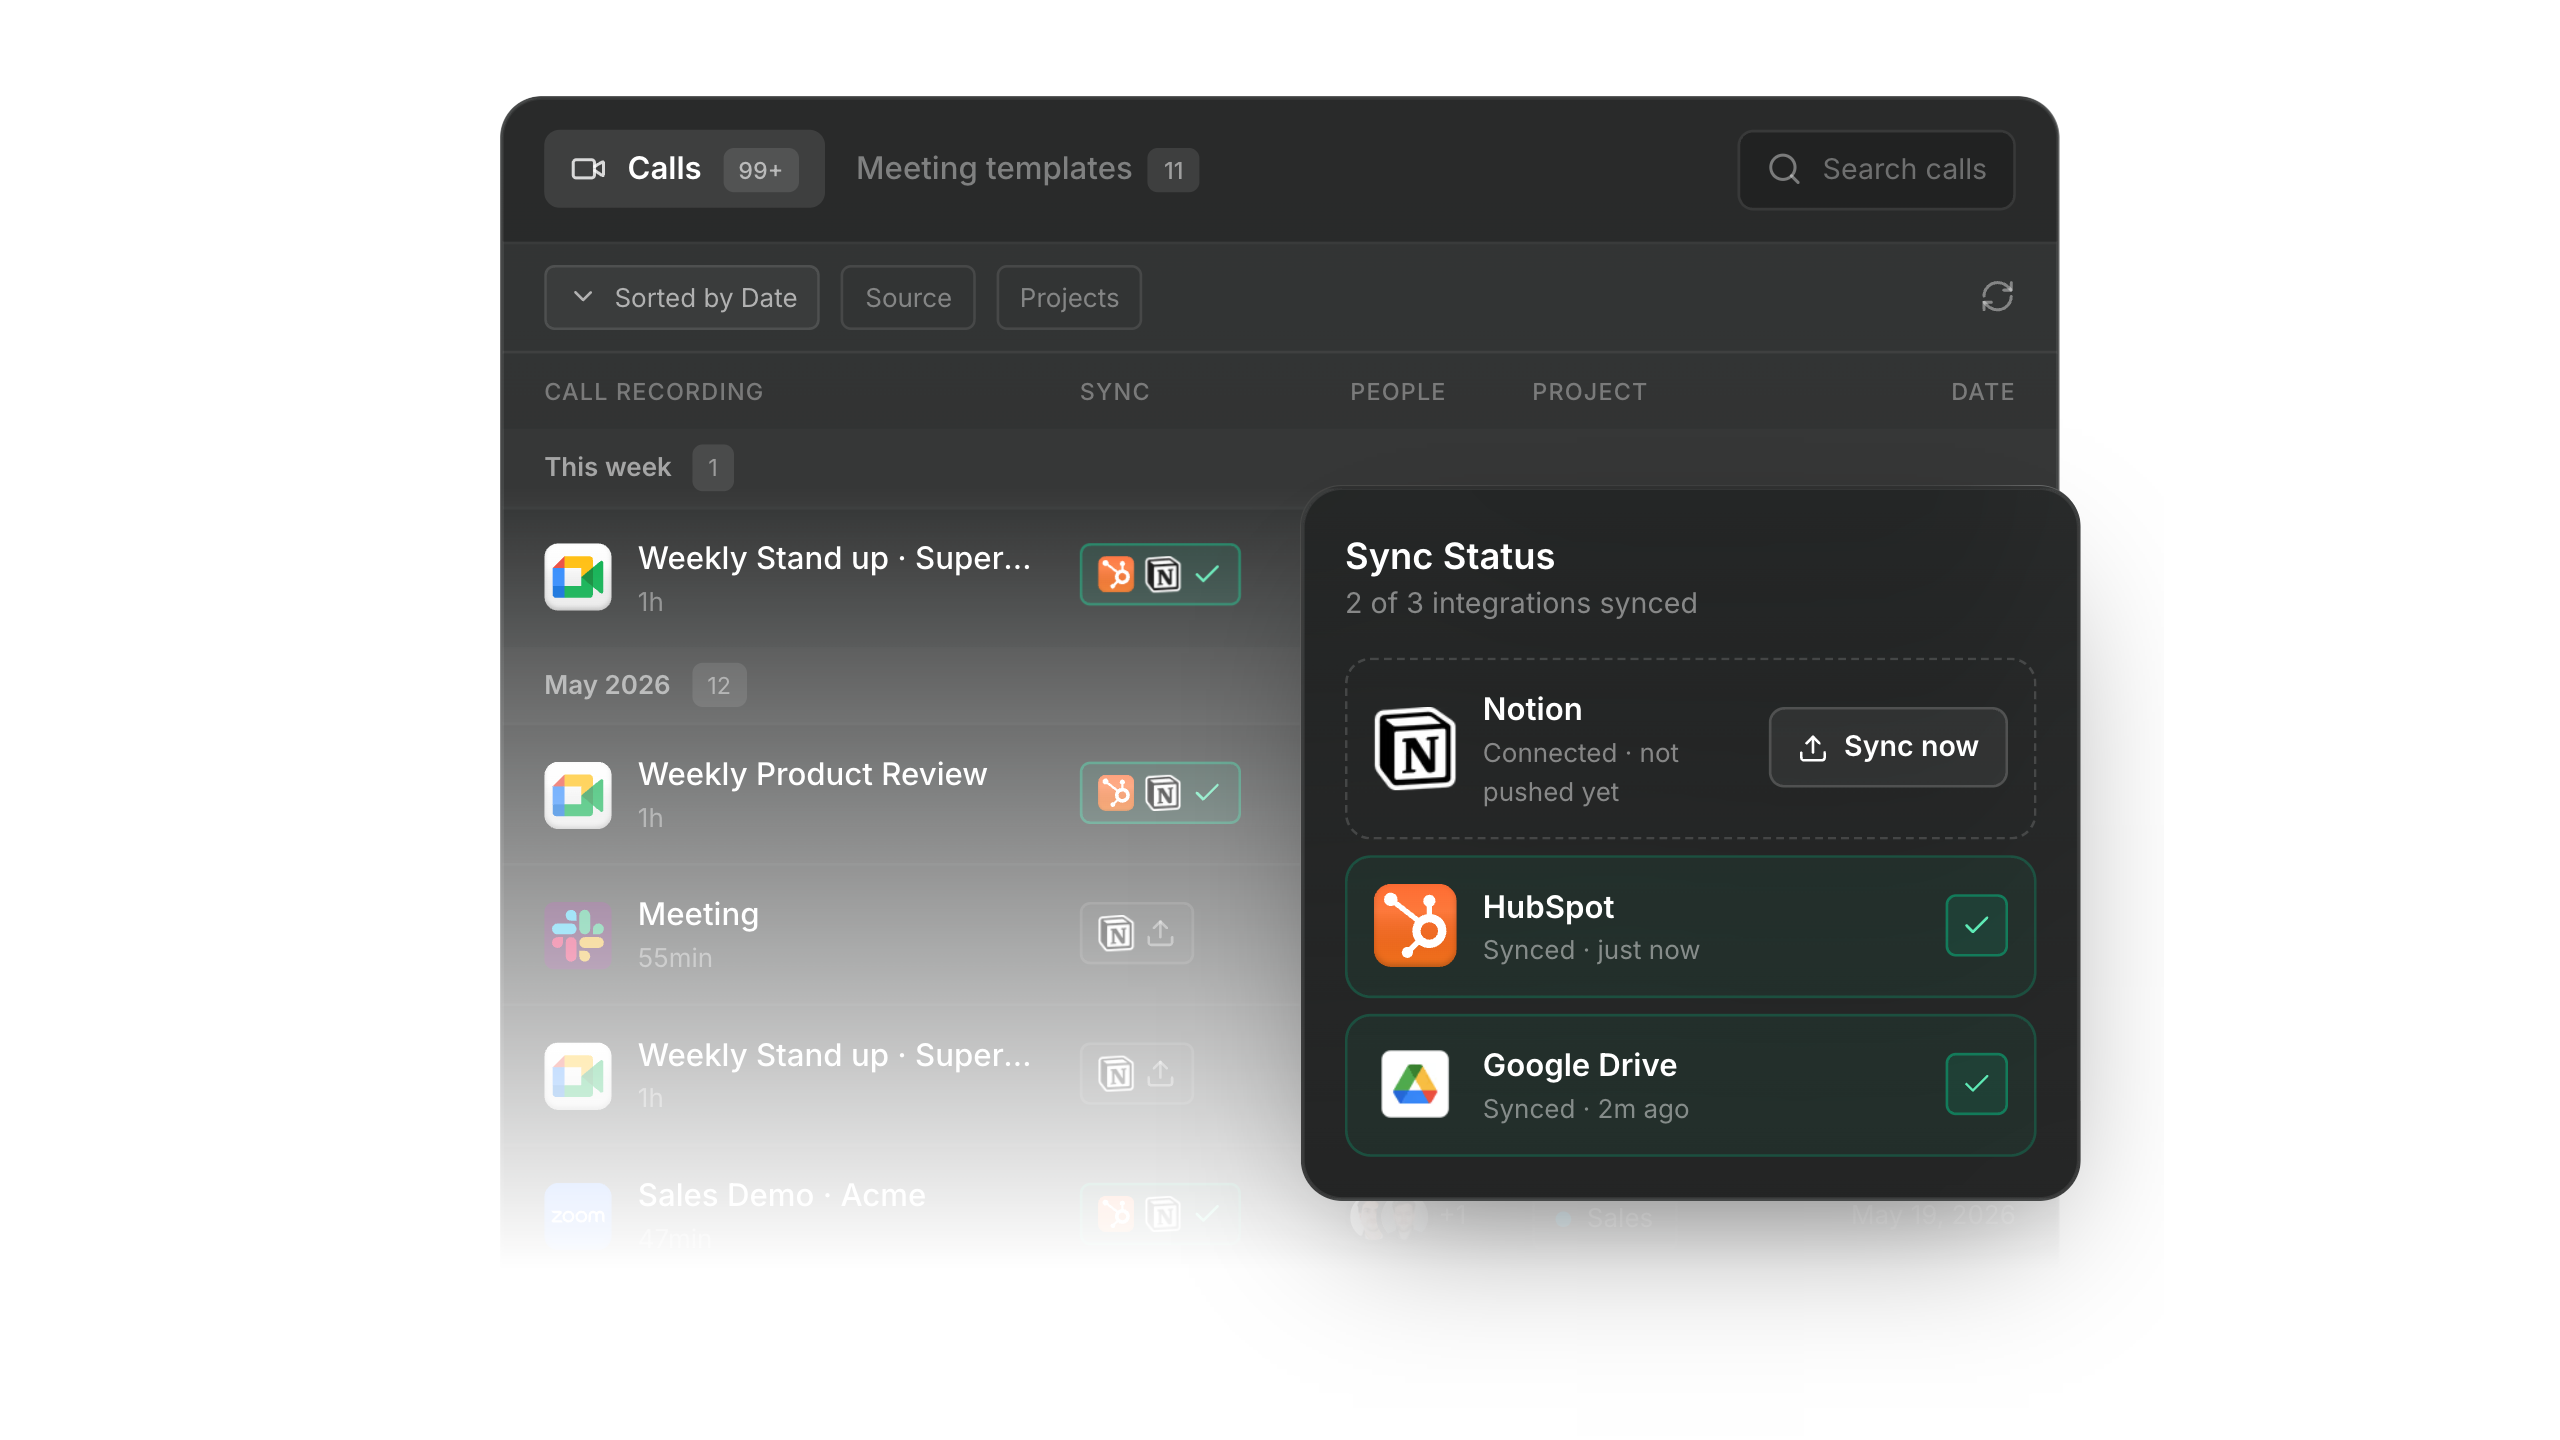Open the Source filter
The height and width of the screenshot is (1440, 2560).
(x=908, y=298)
